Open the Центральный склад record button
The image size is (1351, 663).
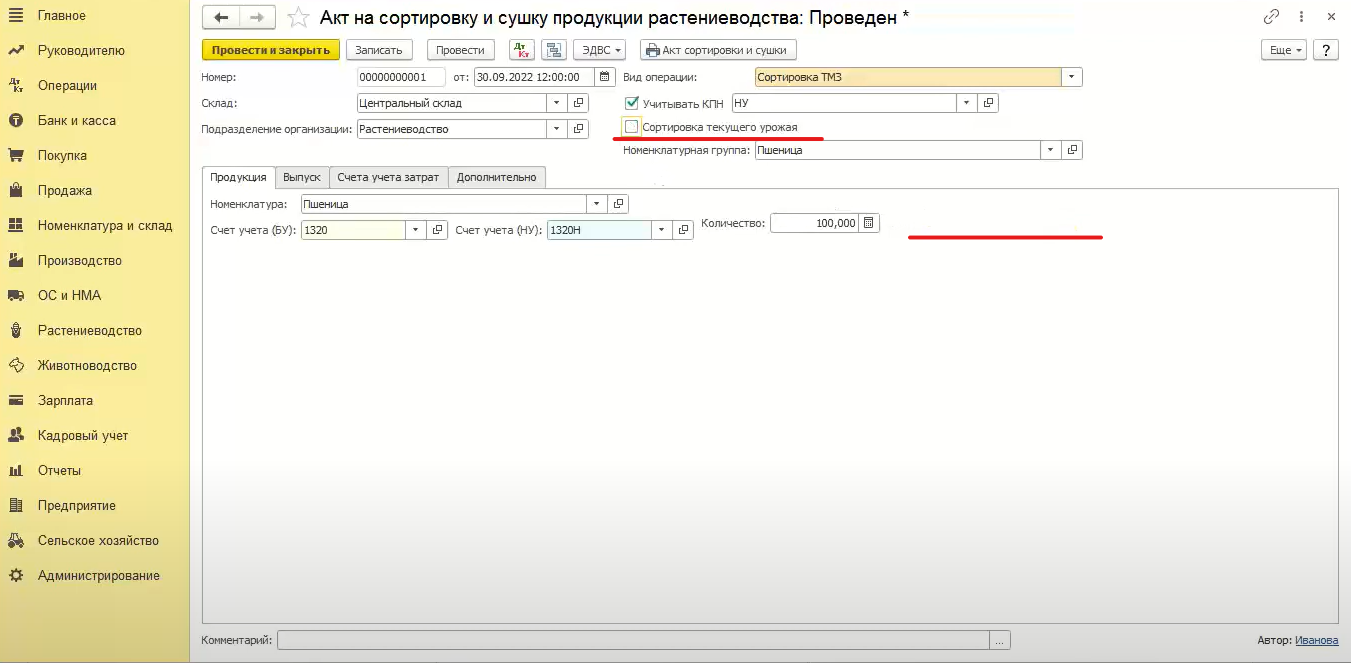578,103
